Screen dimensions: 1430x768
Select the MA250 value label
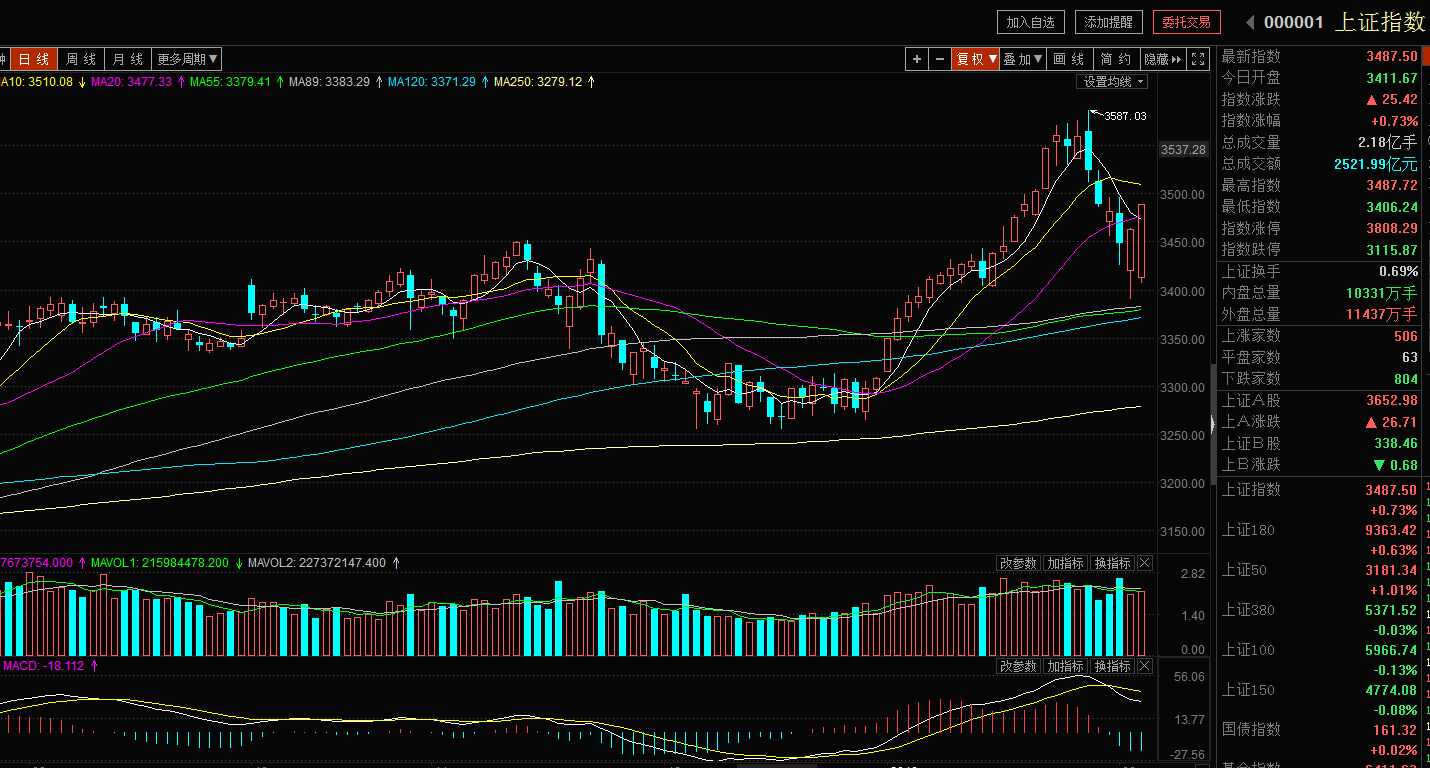pos(537,82)
